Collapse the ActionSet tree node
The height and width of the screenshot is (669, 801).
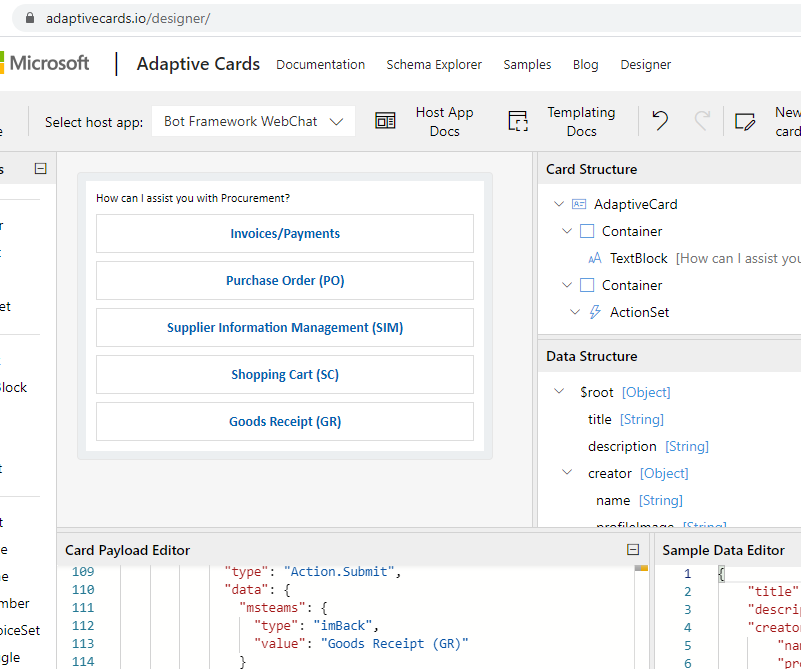point(575,312)
